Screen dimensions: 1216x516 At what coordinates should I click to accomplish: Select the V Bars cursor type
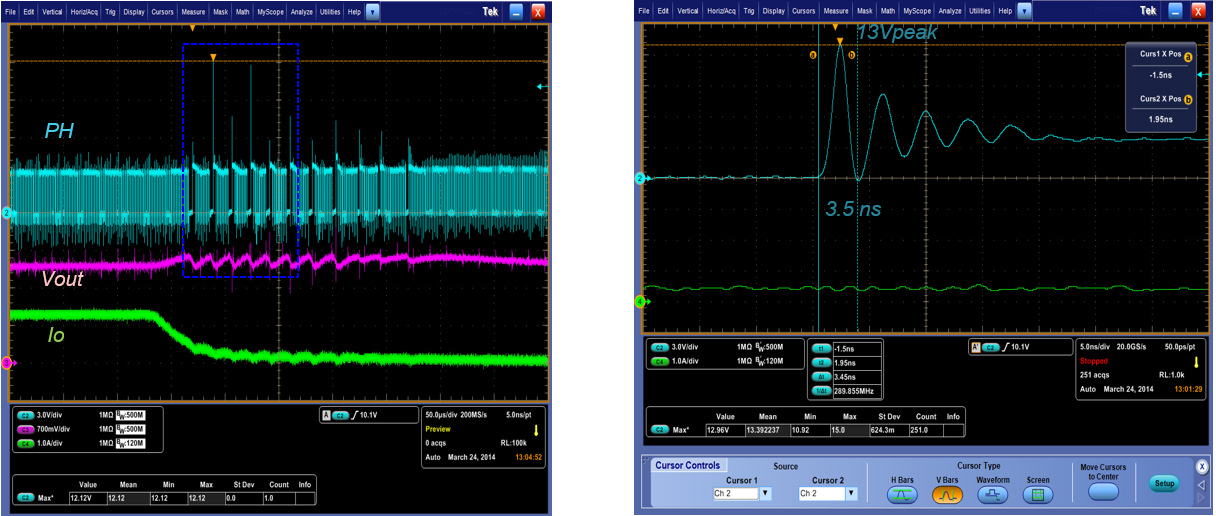click(x=947, y=495)
